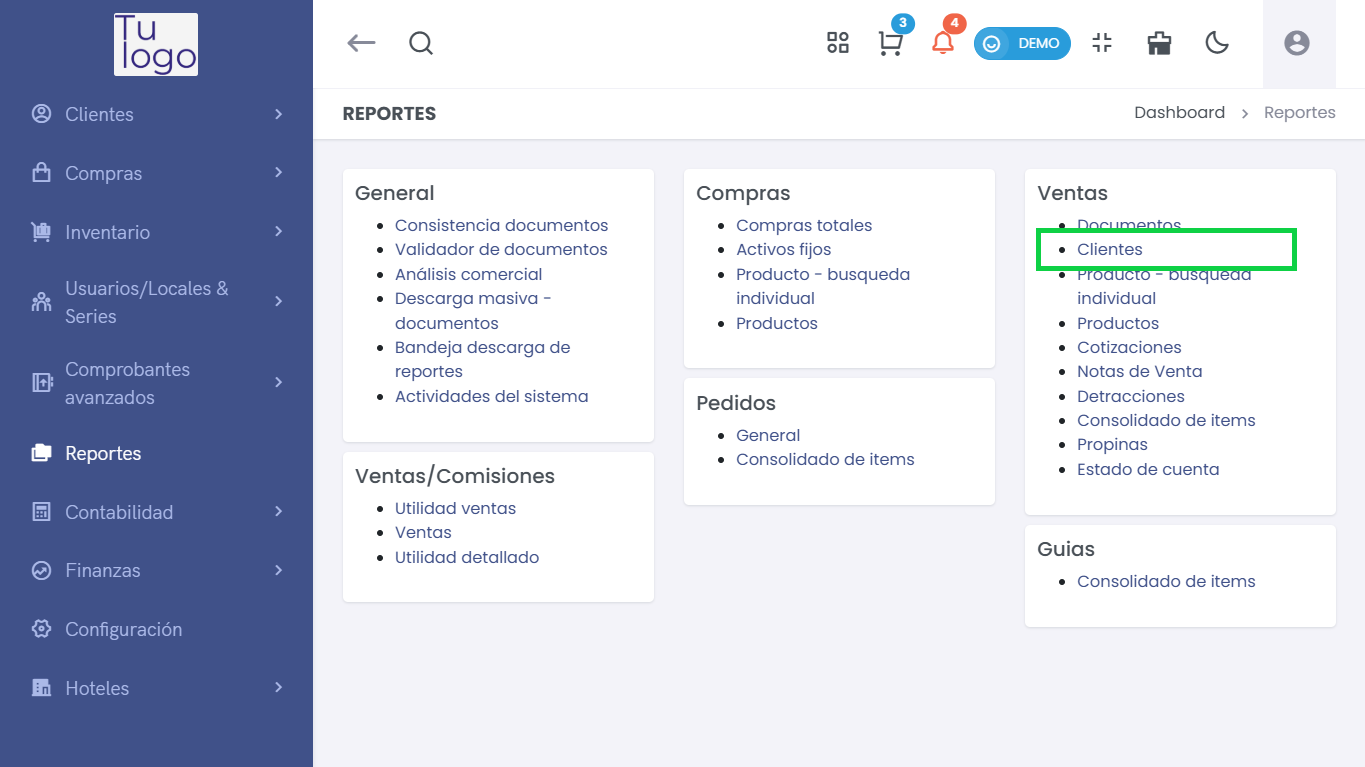This screenshot has width=1365, height=767.
Task: Expand the Contabilidad sidebar menu
Action: coord(156,512)
